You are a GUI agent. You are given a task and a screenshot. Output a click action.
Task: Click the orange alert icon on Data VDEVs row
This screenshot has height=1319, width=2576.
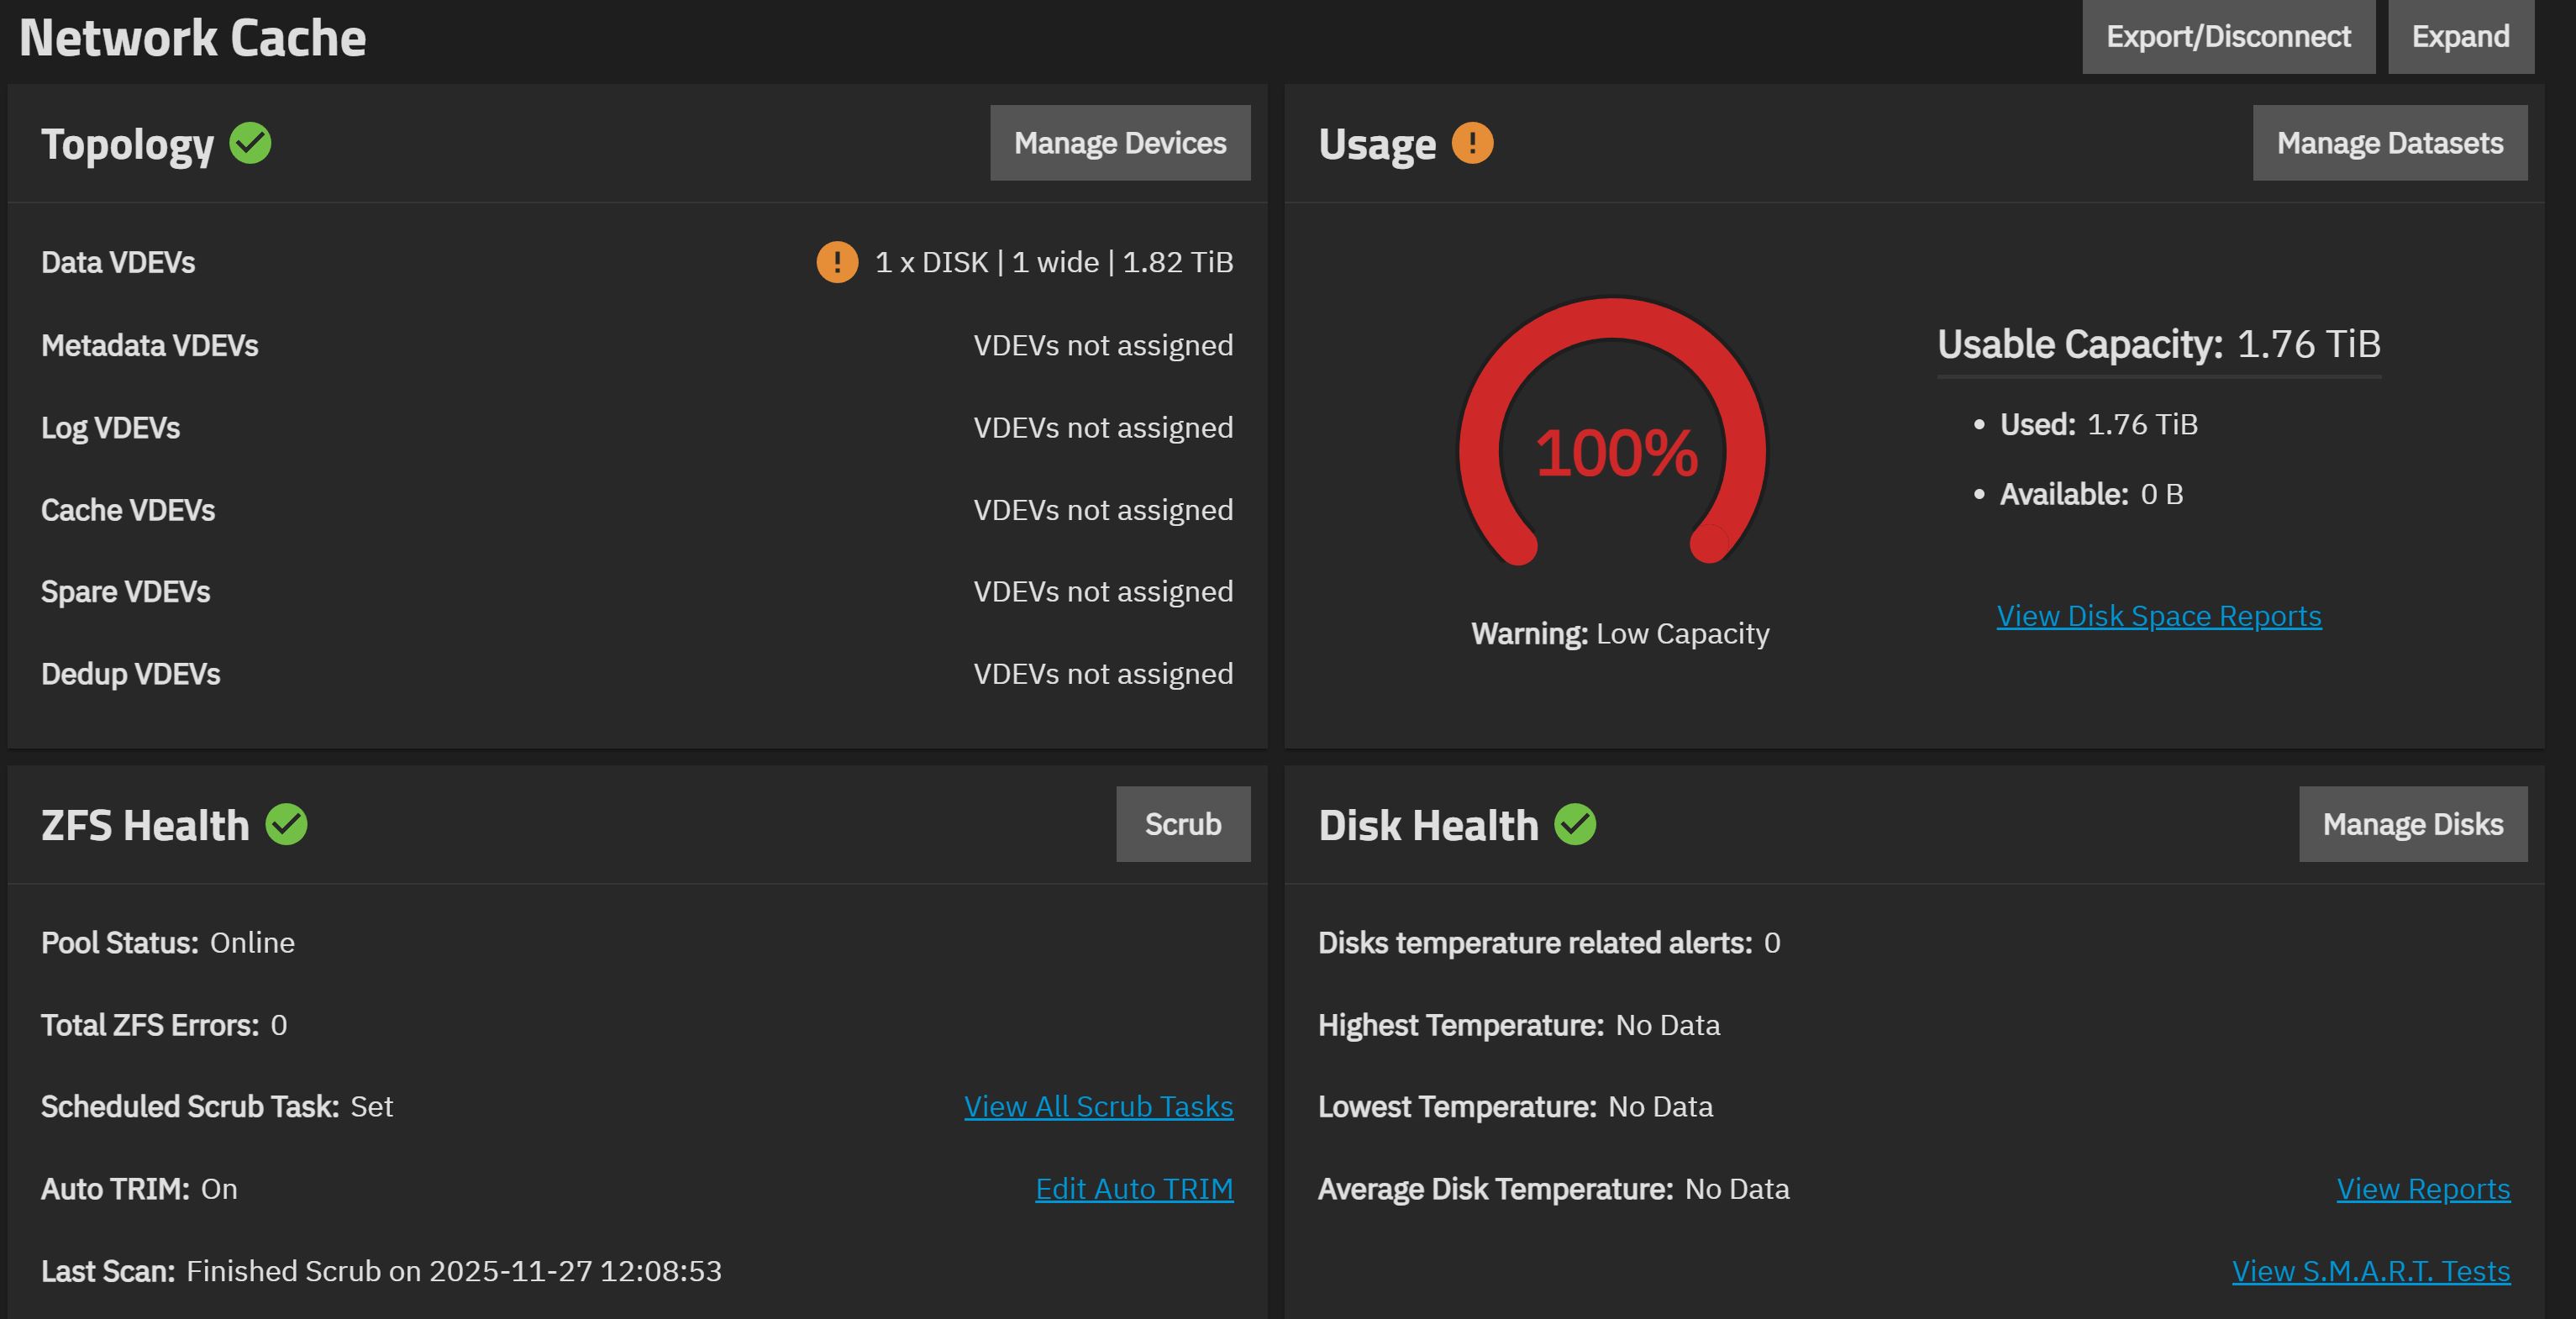837,262
